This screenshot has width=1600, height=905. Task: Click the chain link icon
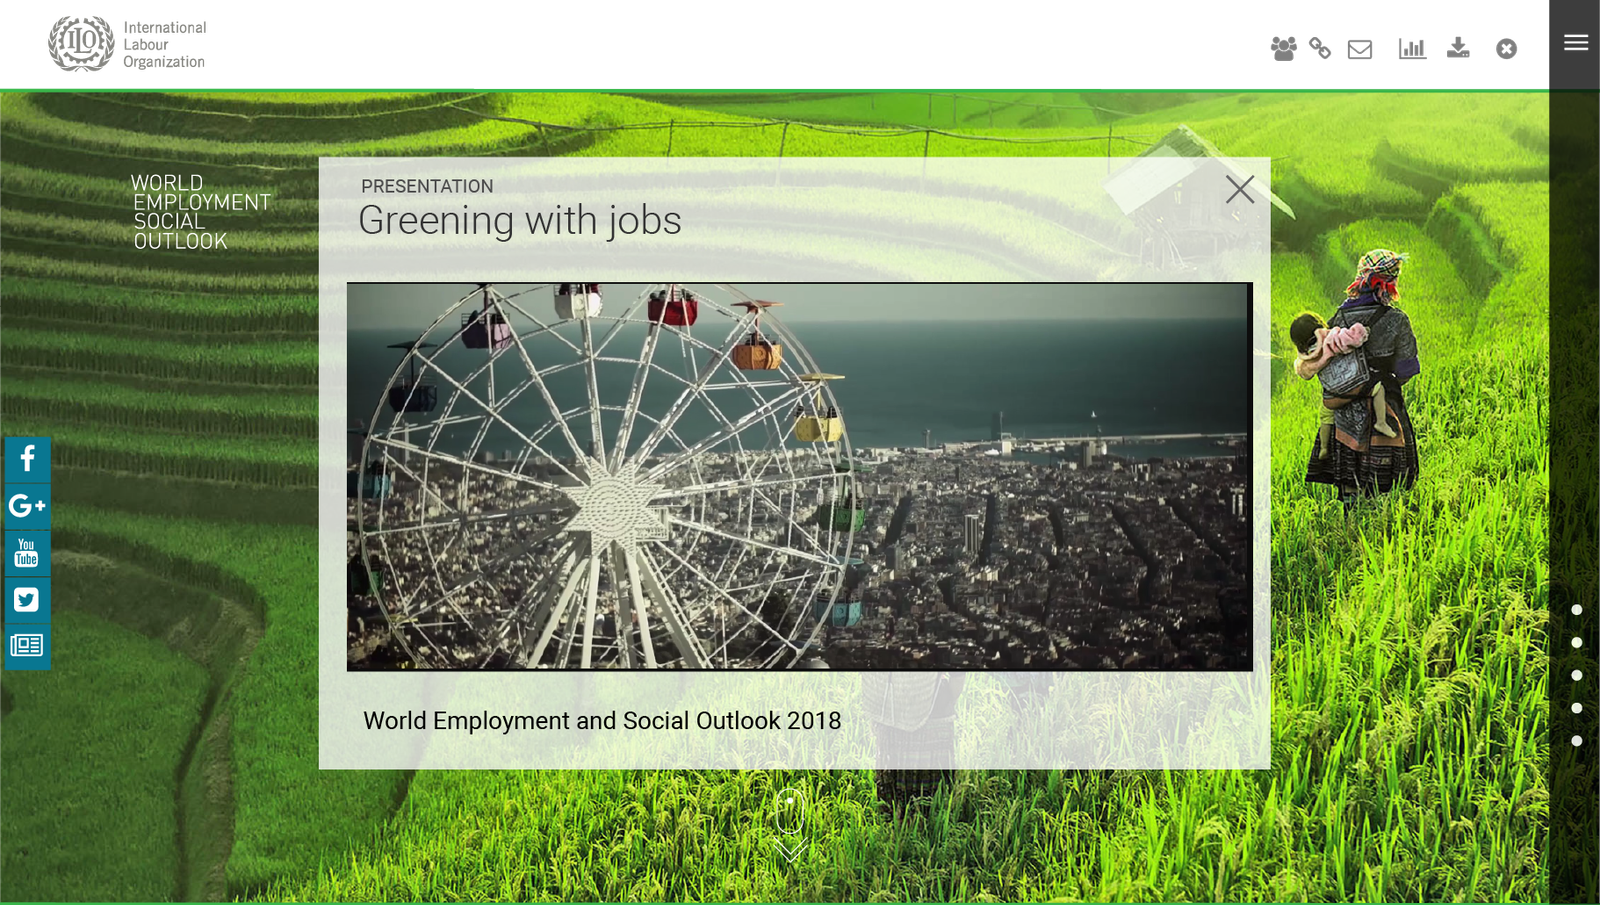click(x=1320, y=48)
